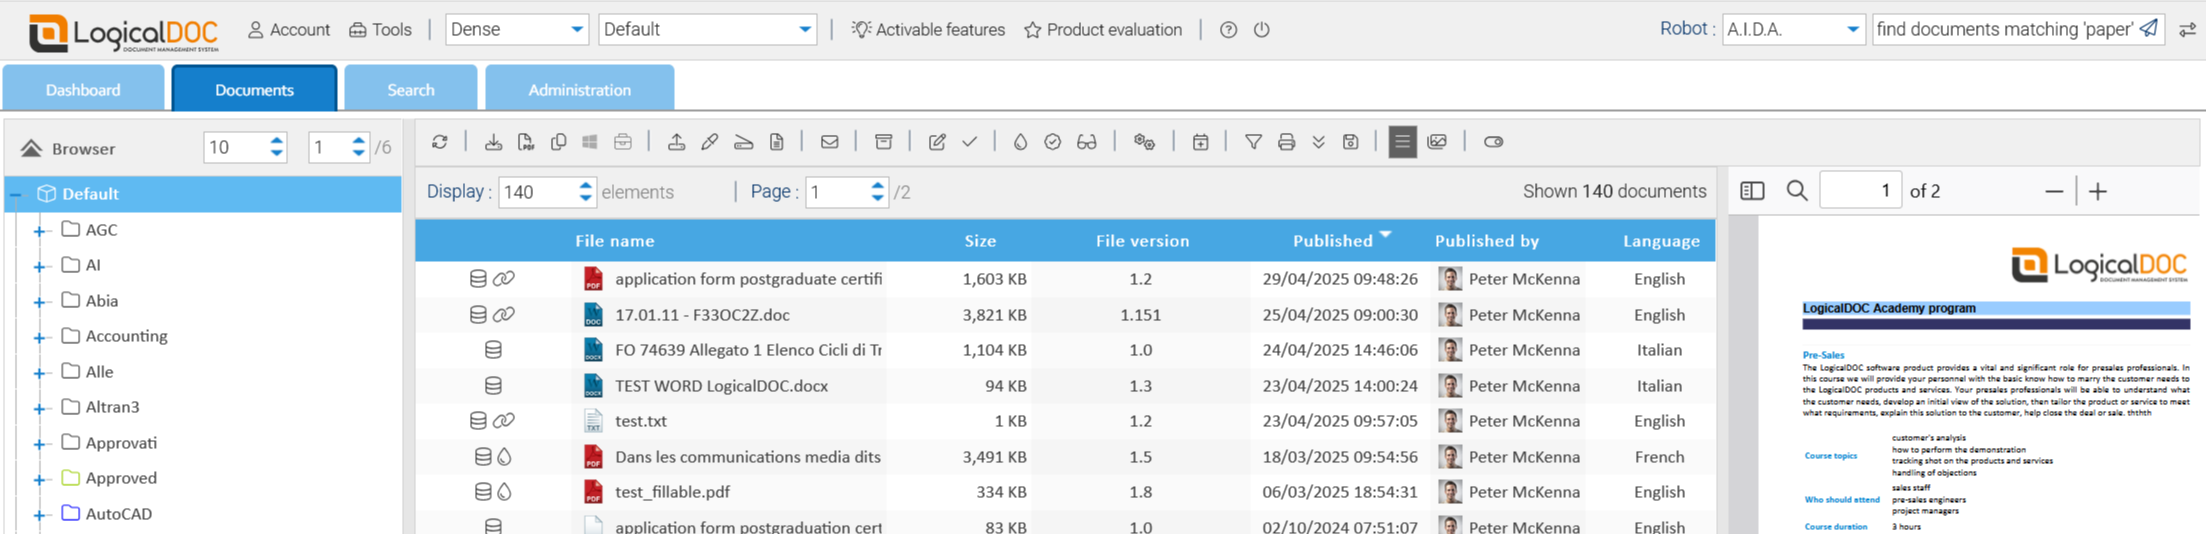This screenshot has height=534, width=2206.
Task: Click the checkmark toolbar icon
Action: [970, 142]
